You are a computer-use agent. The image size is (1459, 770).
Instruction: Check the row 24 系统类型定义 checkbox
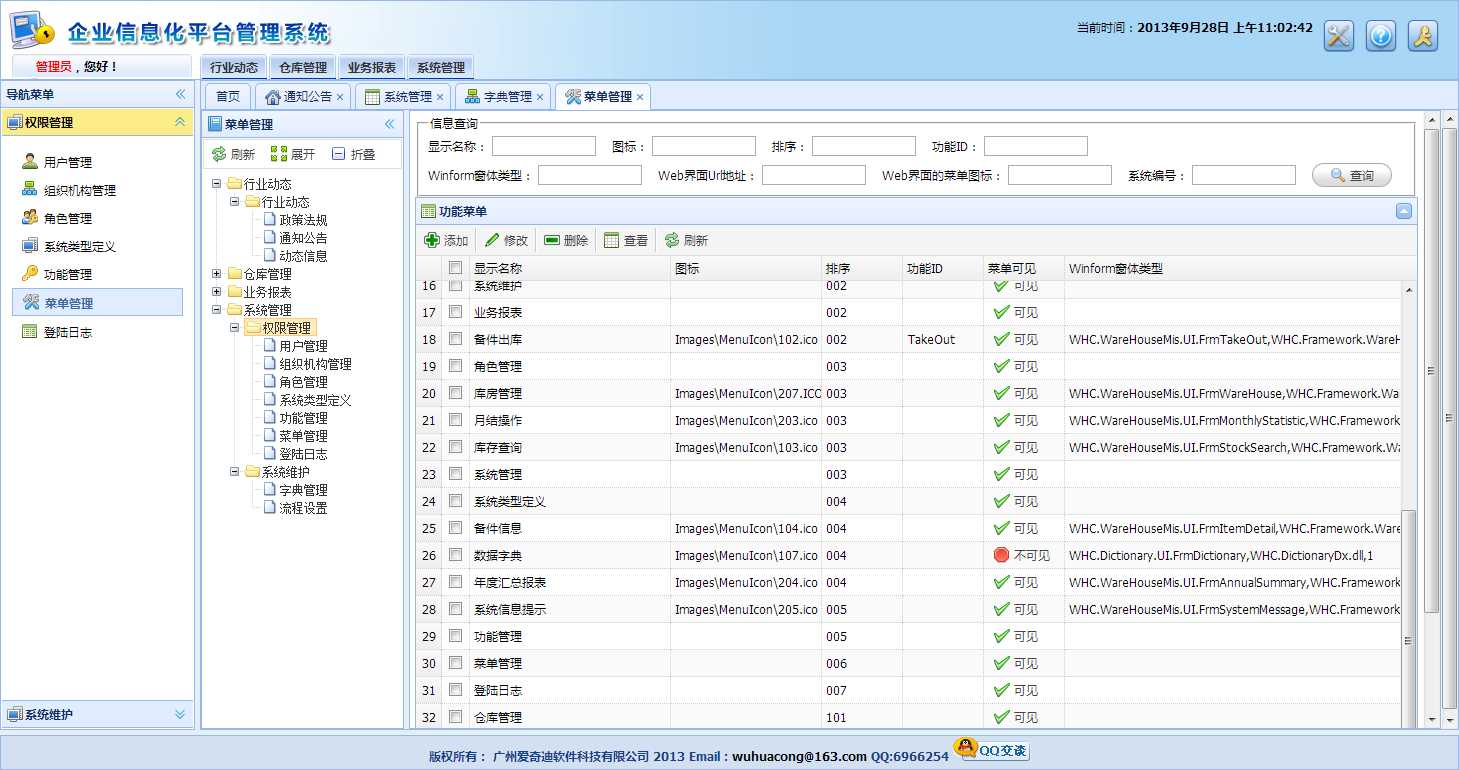tap(456, 502)
